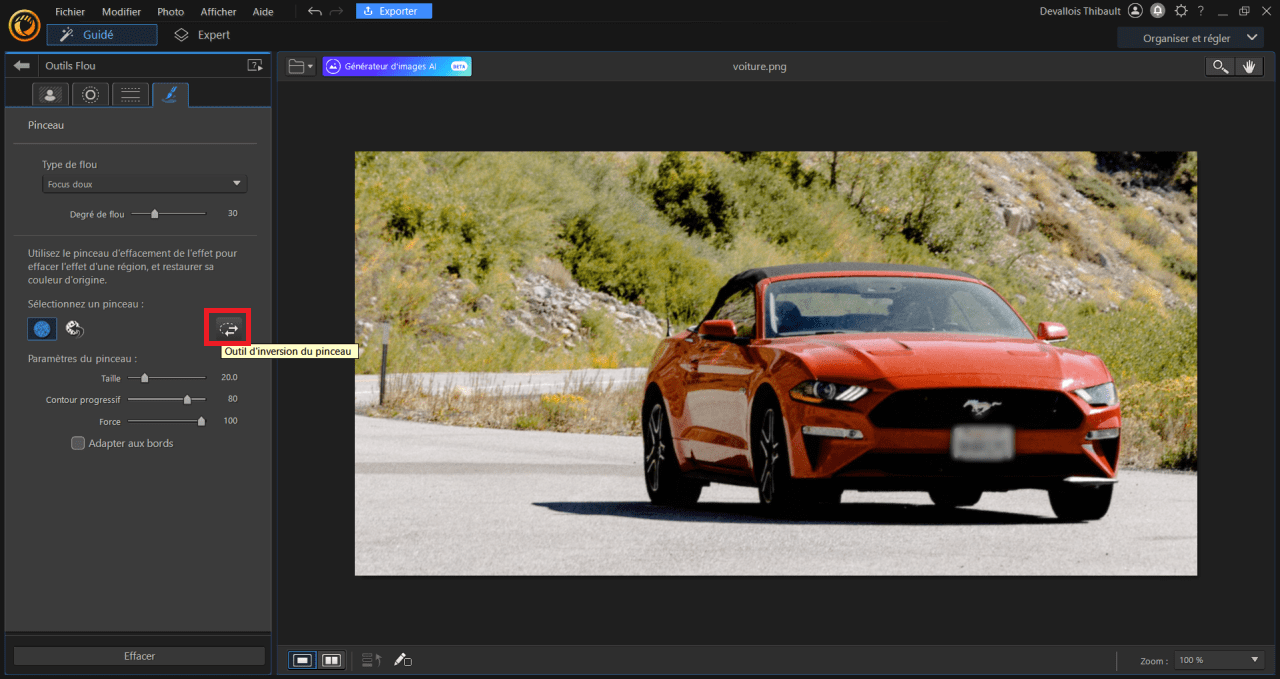Click the pencil mask display icon
Screen dimensions: 1280x679
[402, 660]
